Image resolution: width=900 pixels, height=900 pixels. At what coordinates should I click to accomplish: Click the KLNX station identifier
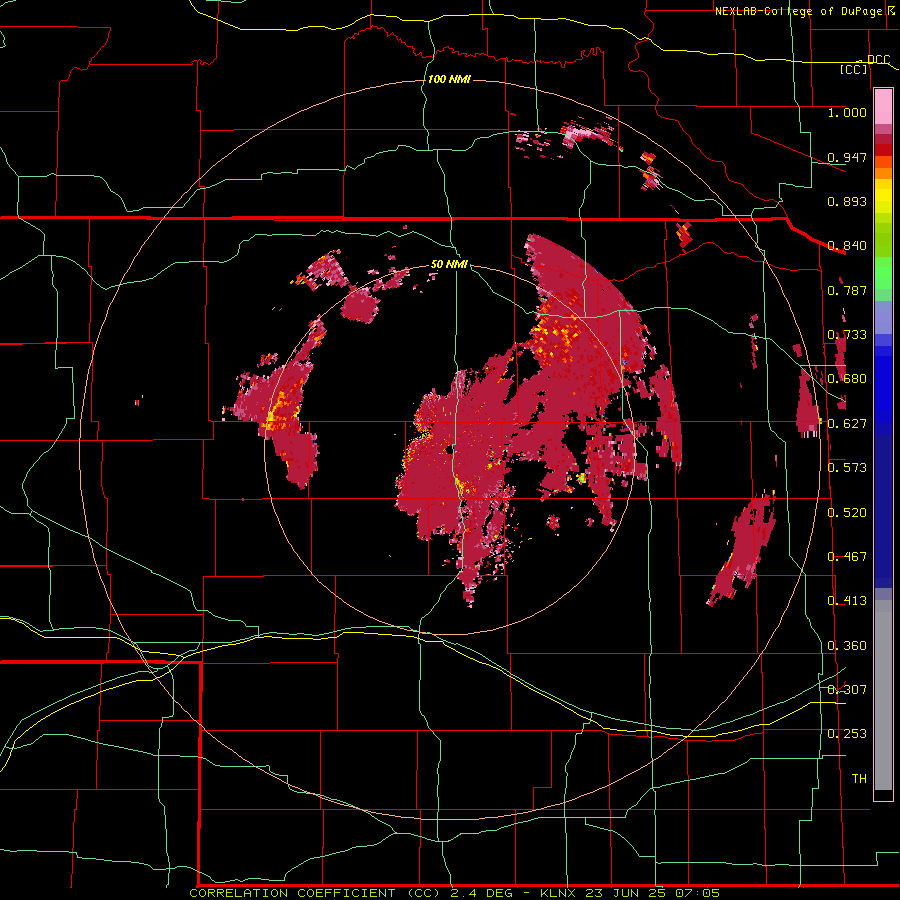coord(560,893)
